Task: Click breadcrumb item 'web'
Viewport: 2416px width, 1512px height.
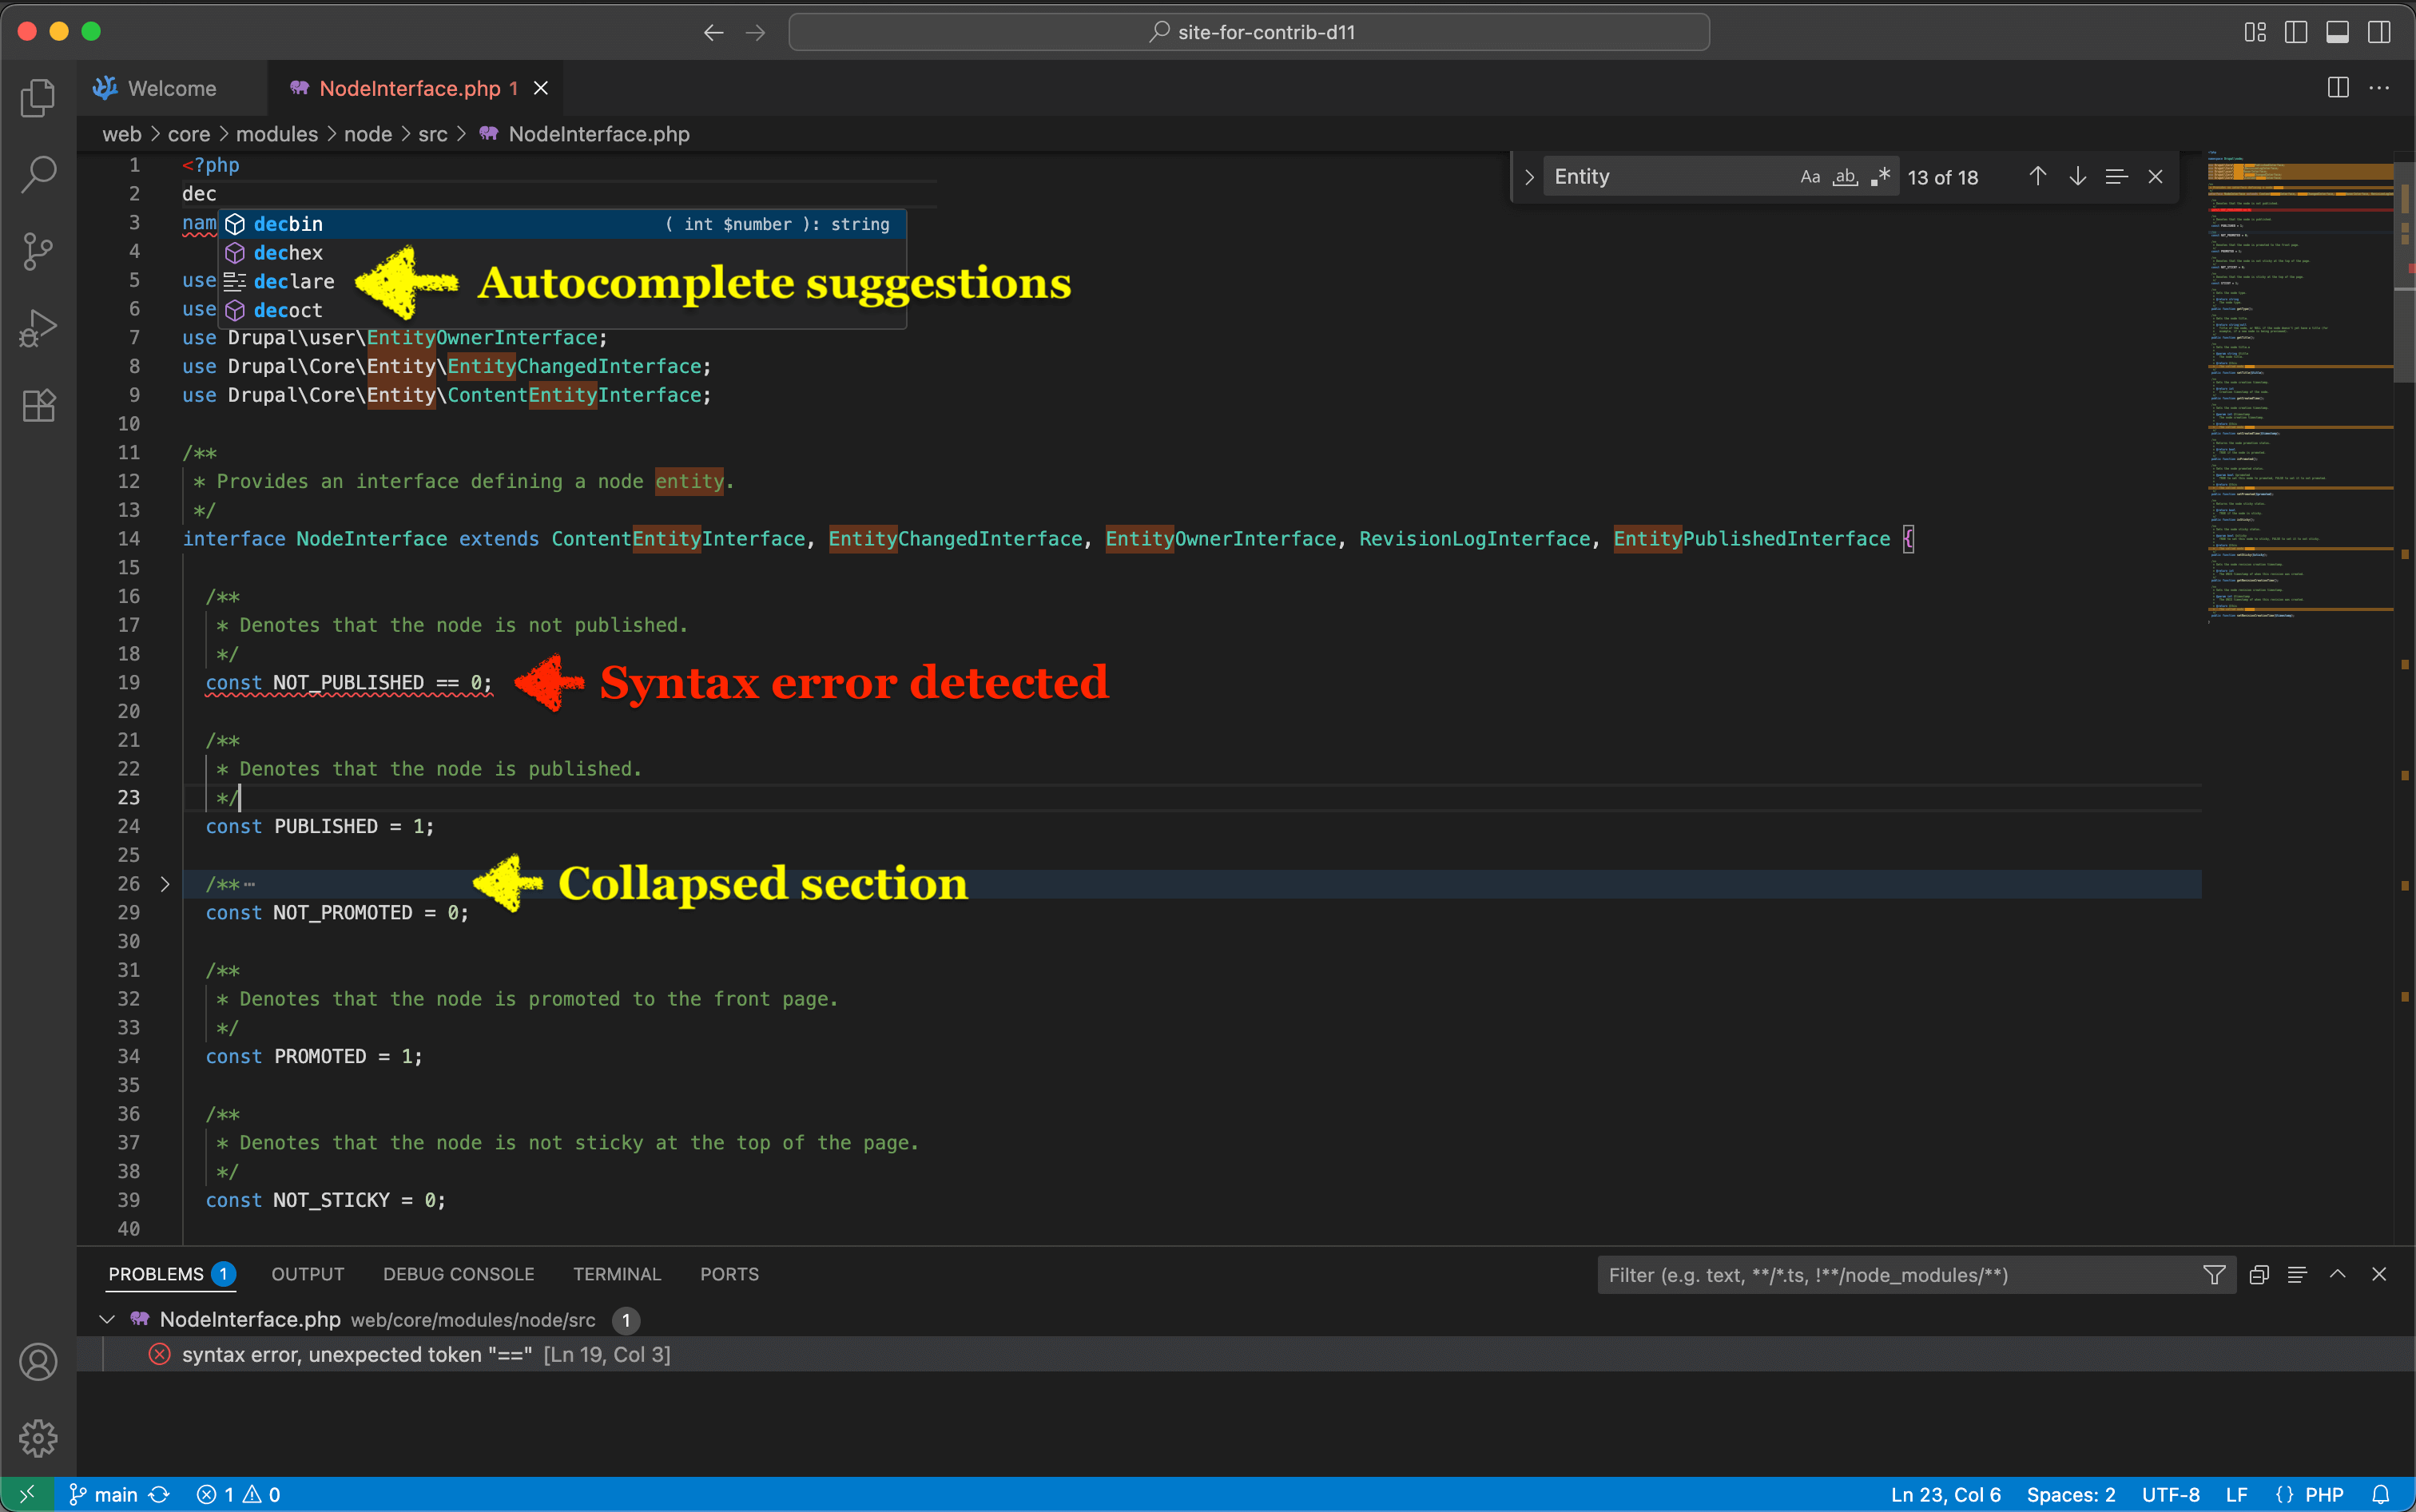Action: click(x=122, y=134)
